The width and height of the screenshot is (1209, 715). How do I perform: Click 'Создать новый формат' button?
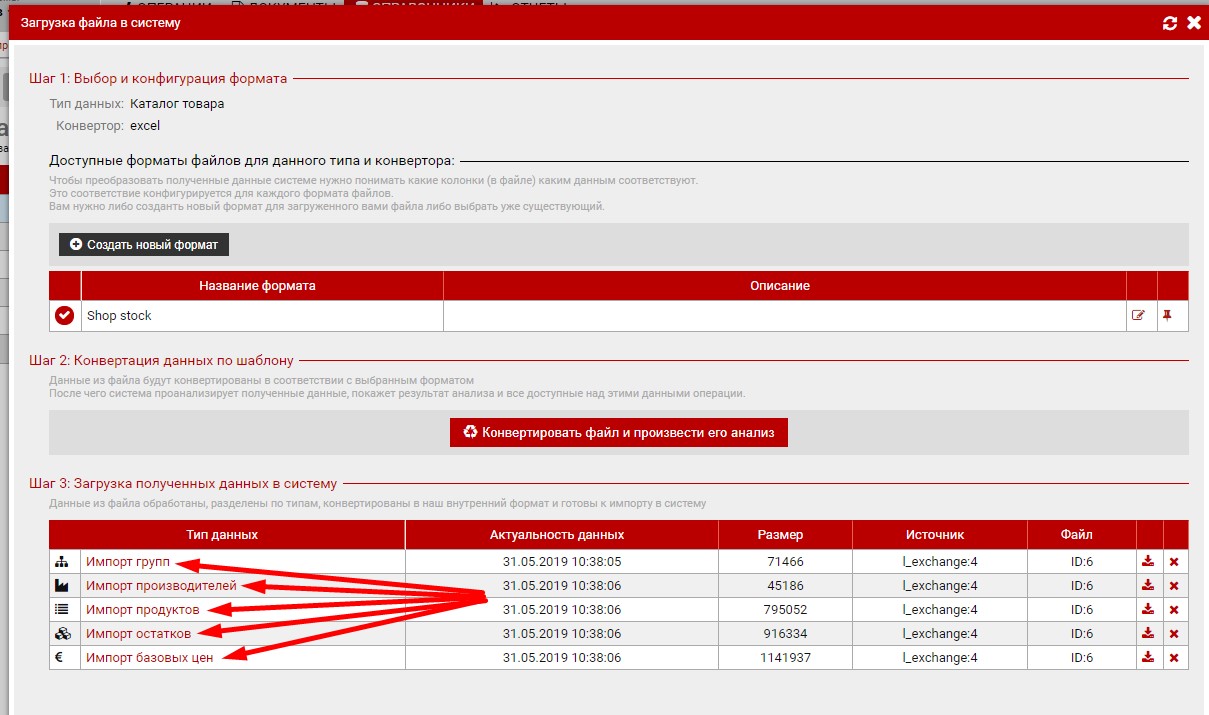[x=144, y=244]
